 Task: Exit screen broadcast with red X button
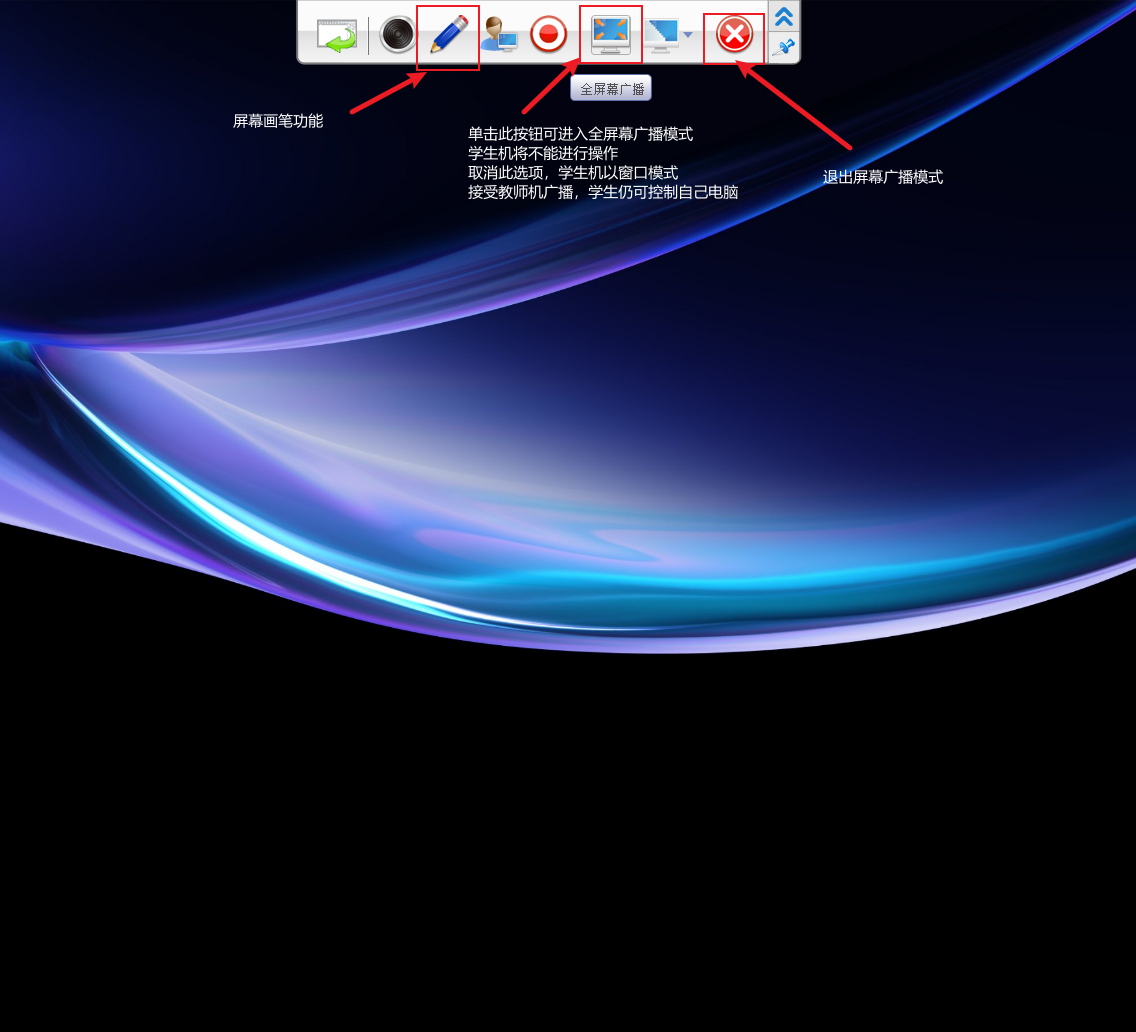coord(735,35)
